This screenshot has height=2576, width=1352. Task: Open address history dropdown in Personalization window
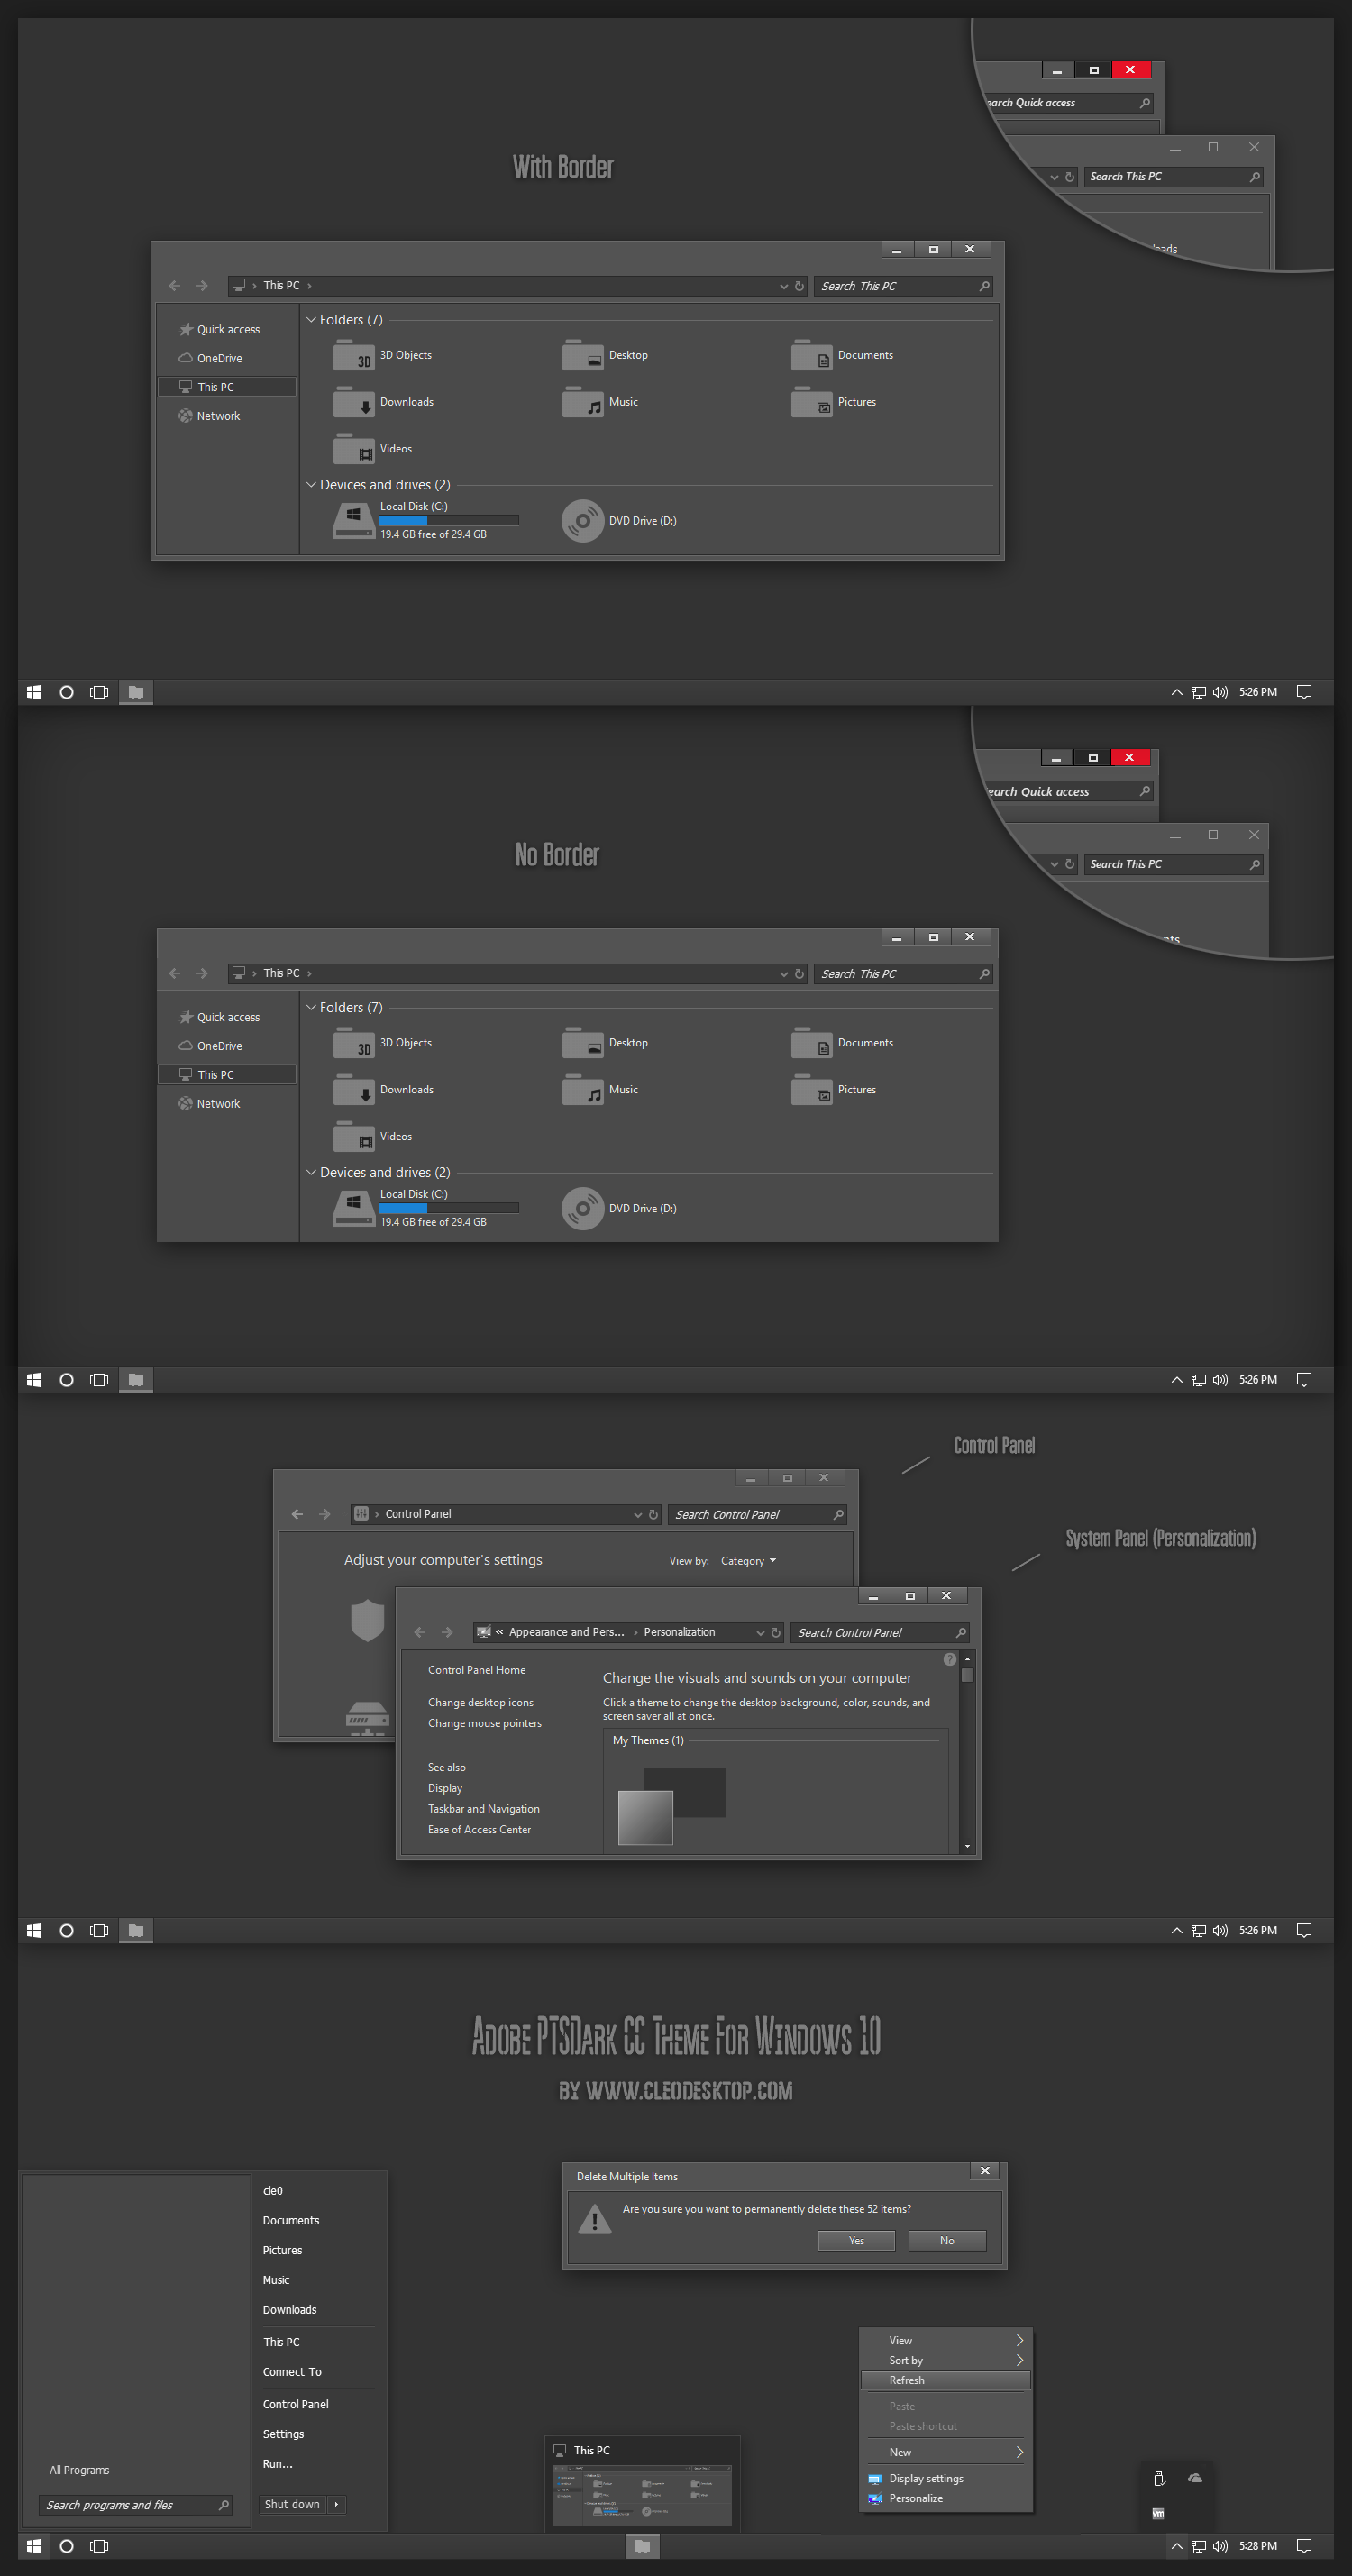pyautogui.click(x=761, y=1634)
